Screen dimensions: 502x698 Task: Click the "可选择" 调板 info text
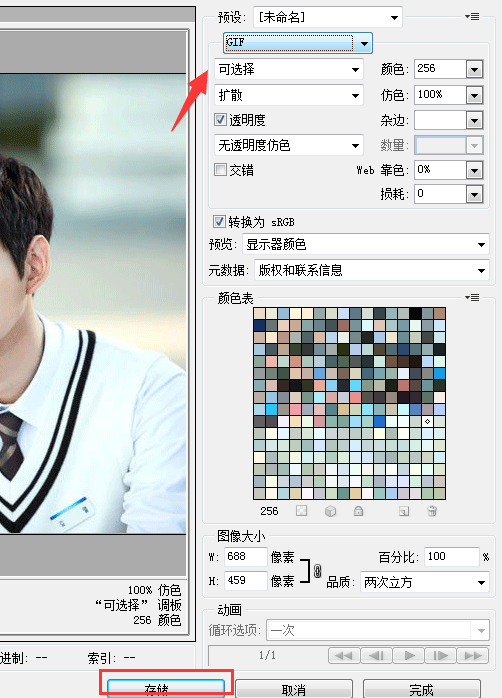coord(138,605)
